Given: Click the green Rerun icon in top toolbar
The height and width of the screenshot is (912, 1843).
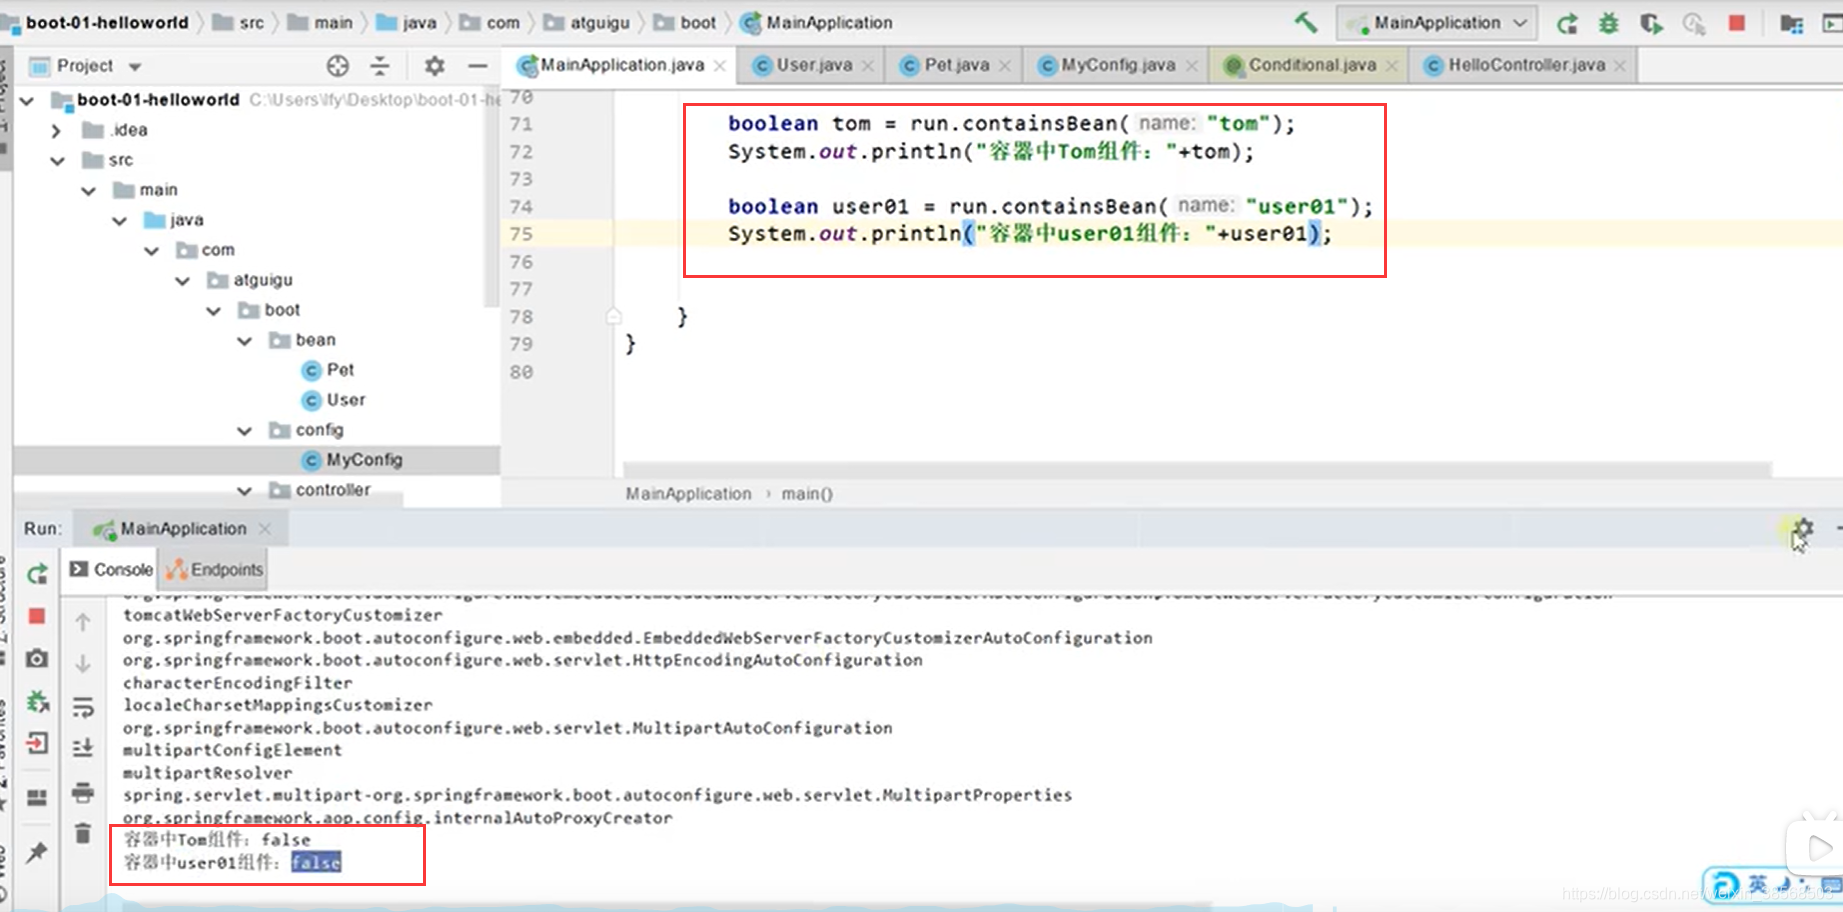Looking at the screenshot, I should coord(1567,23).
